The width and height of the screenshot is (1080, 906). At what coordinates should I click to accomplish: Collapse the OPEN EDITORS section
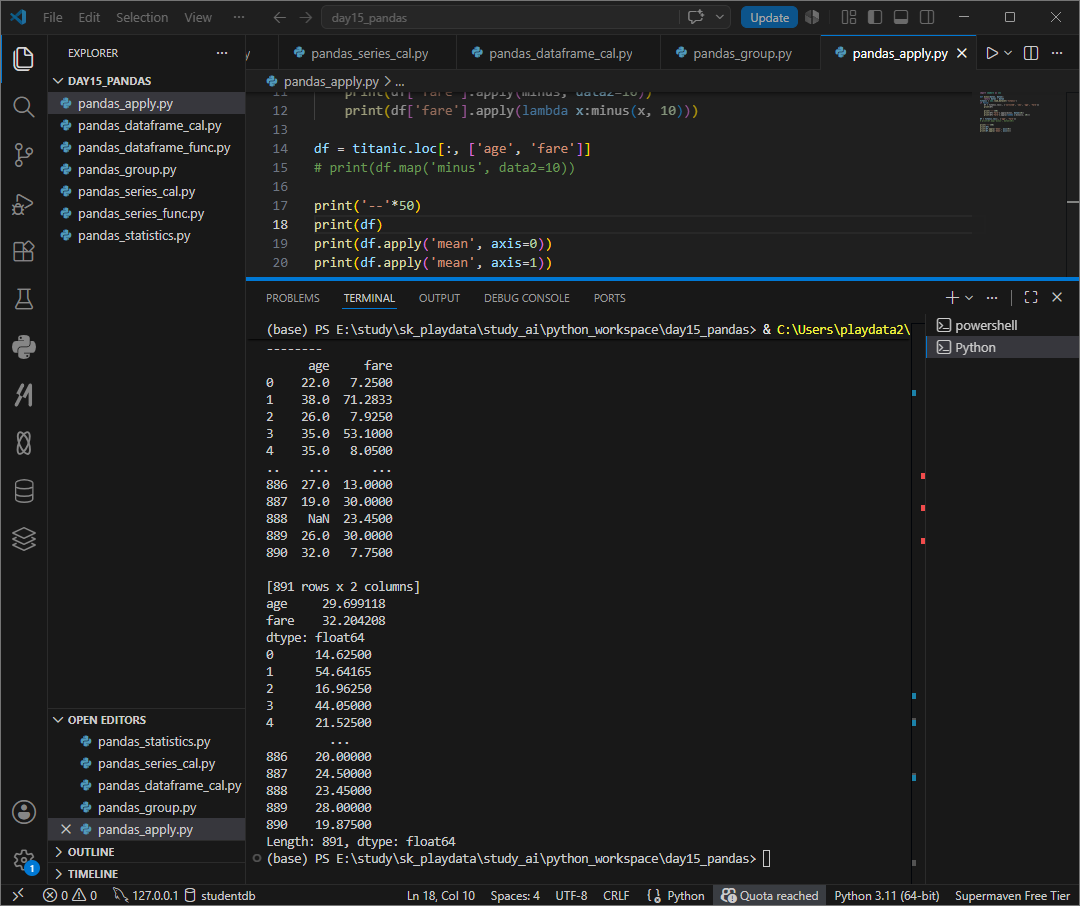(146, 719)
